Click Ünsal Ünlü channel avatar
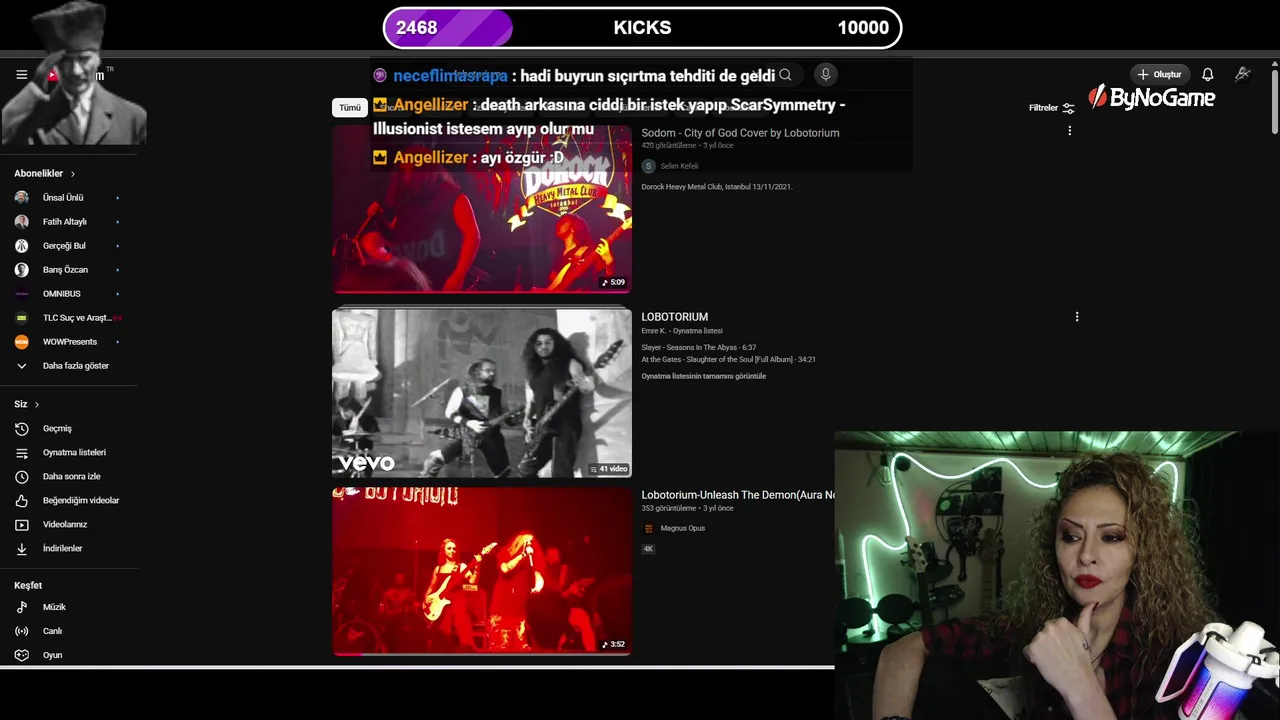The height and width of the screenshot is (720, 1280). click(22, 198)
